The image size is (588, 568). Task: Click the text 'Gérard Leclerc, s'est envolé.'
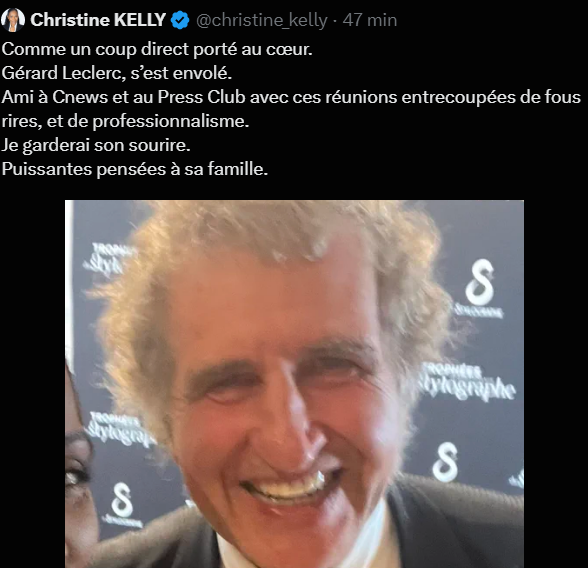(x=117, y=73)
